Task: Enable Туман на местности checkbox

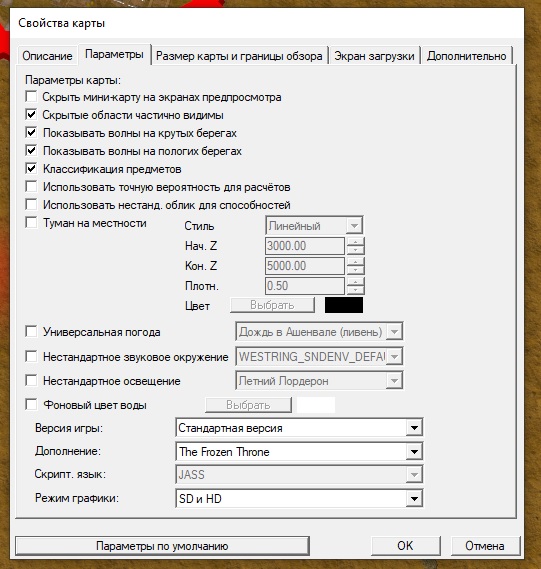Action: 31,222
